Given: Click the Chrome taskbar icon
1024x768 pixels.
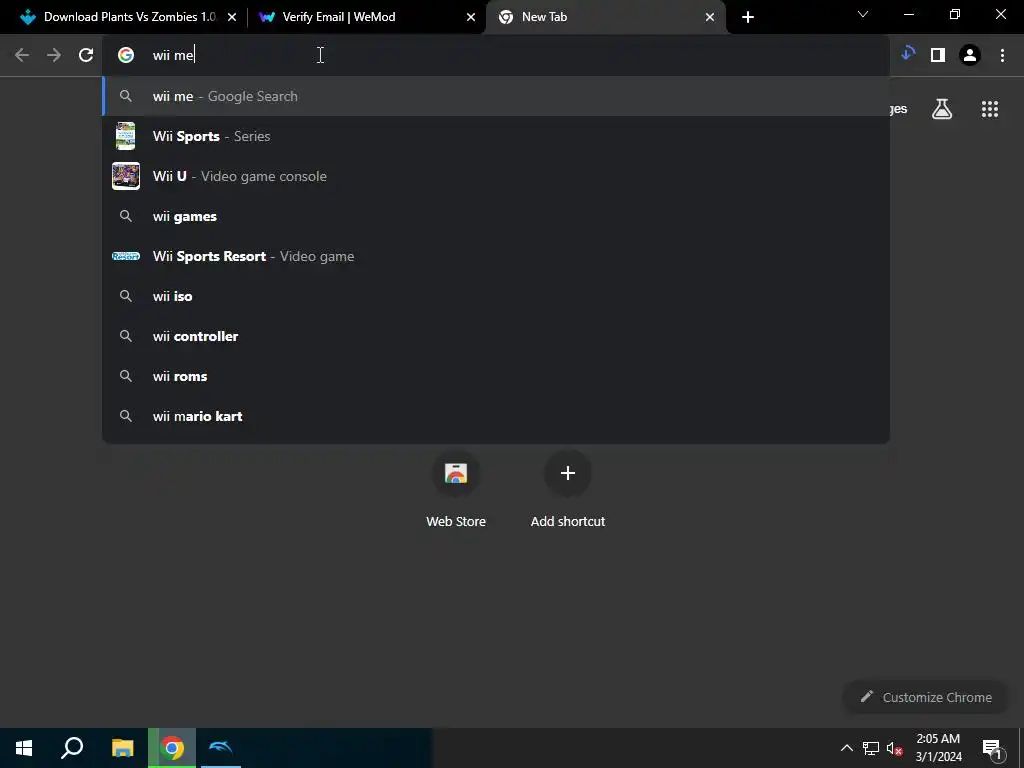Looking at the screenshot, I should coord(172,748).
